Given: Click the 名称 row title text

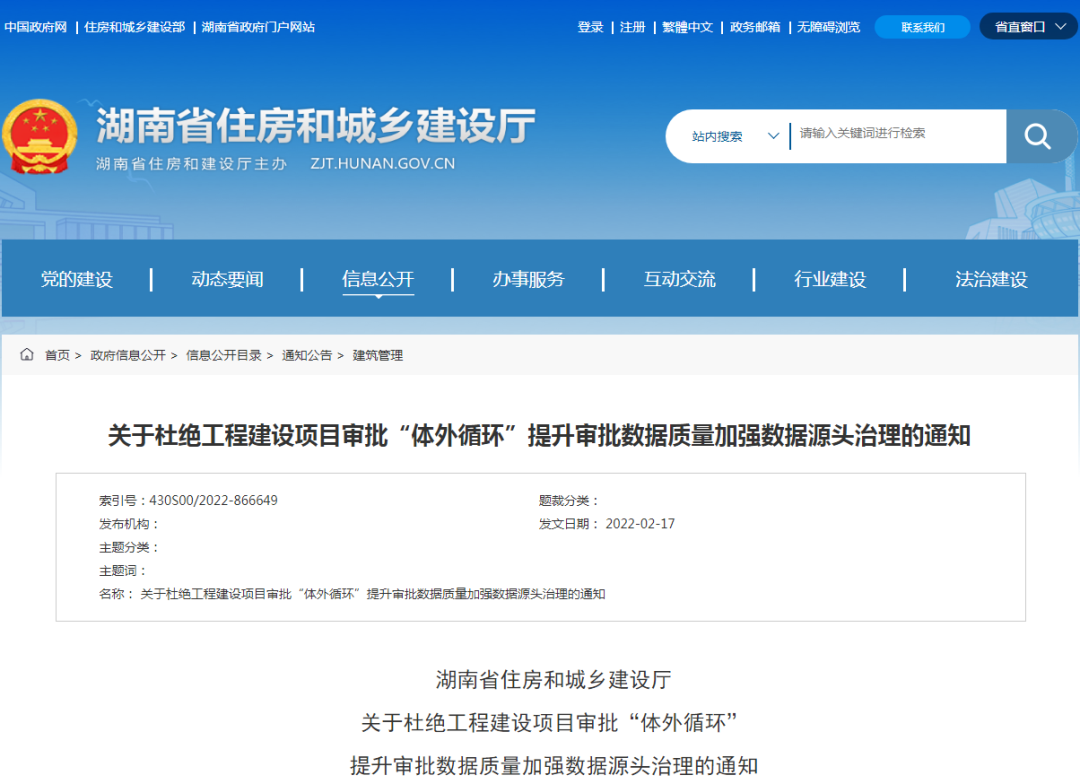Looking at the screenshot, I should pos(373,594).
